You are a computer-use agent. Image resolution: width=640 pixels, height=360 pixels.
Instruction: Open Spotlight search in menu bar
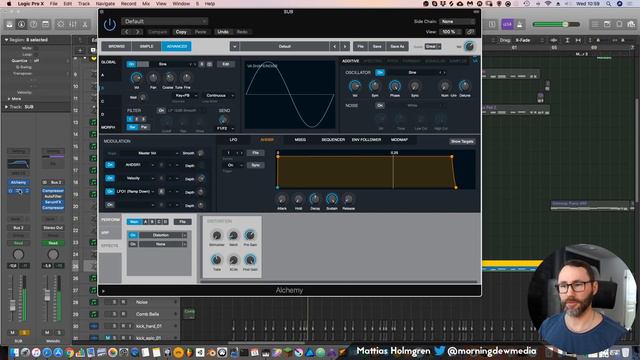609,4
